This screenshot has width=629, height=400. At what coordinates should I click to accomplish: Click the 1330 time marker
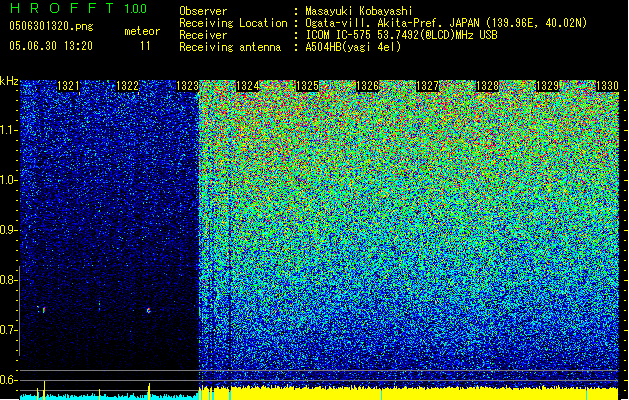[607, 86]
